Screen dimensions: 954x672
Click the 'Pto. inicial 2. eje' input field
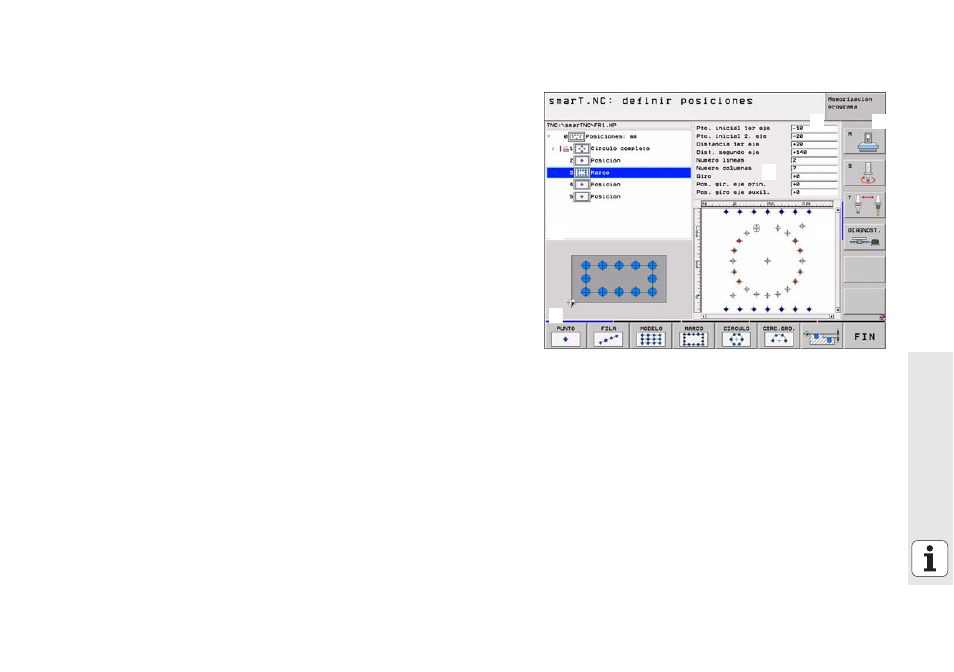point(814,136)
